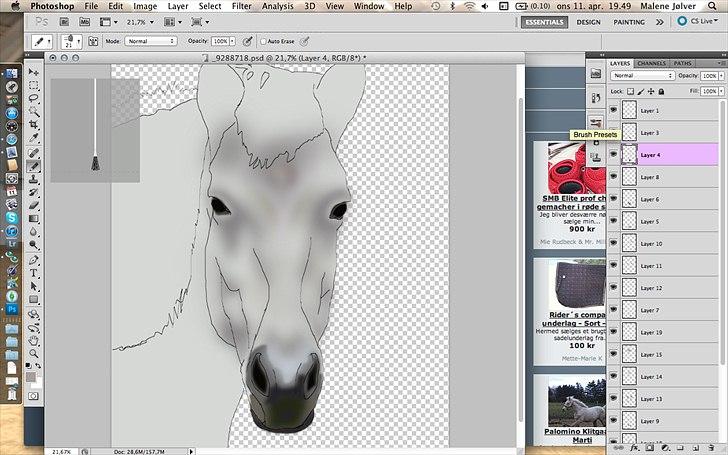Select the Rectangular Marquee tool
This screenshot has width=728, height=455.
pos(34,86)
